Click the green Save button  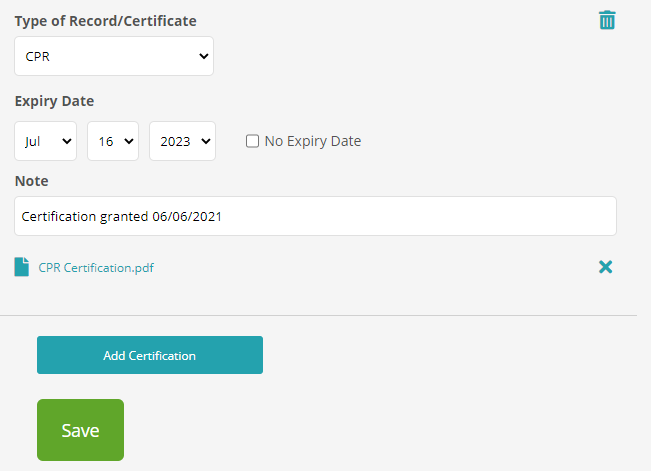(x=80, y=430)
